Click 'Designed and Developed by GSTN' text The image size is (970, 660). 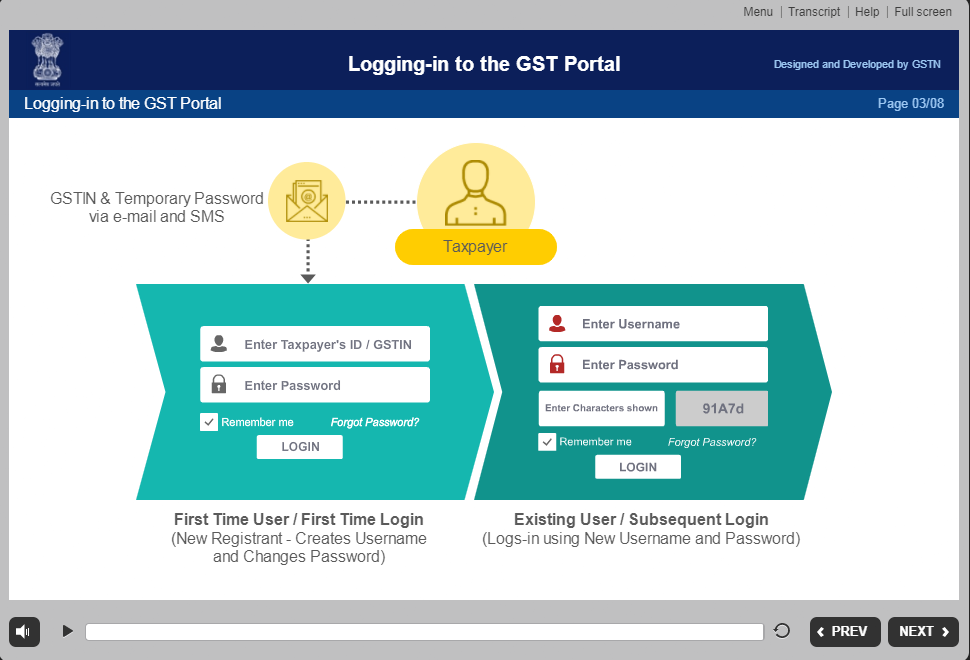click(x=857, y=64)
